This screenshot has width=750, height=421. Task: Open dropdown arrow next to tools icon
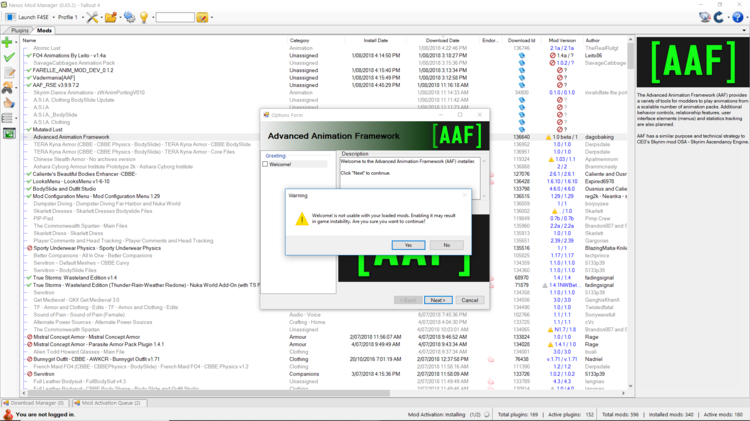(x=101, y=18)
